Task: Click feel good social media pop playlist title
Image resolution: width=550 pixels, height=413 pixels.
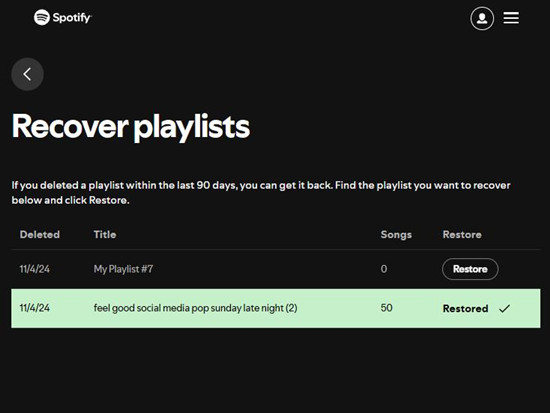Action: (x=195, y=308)
